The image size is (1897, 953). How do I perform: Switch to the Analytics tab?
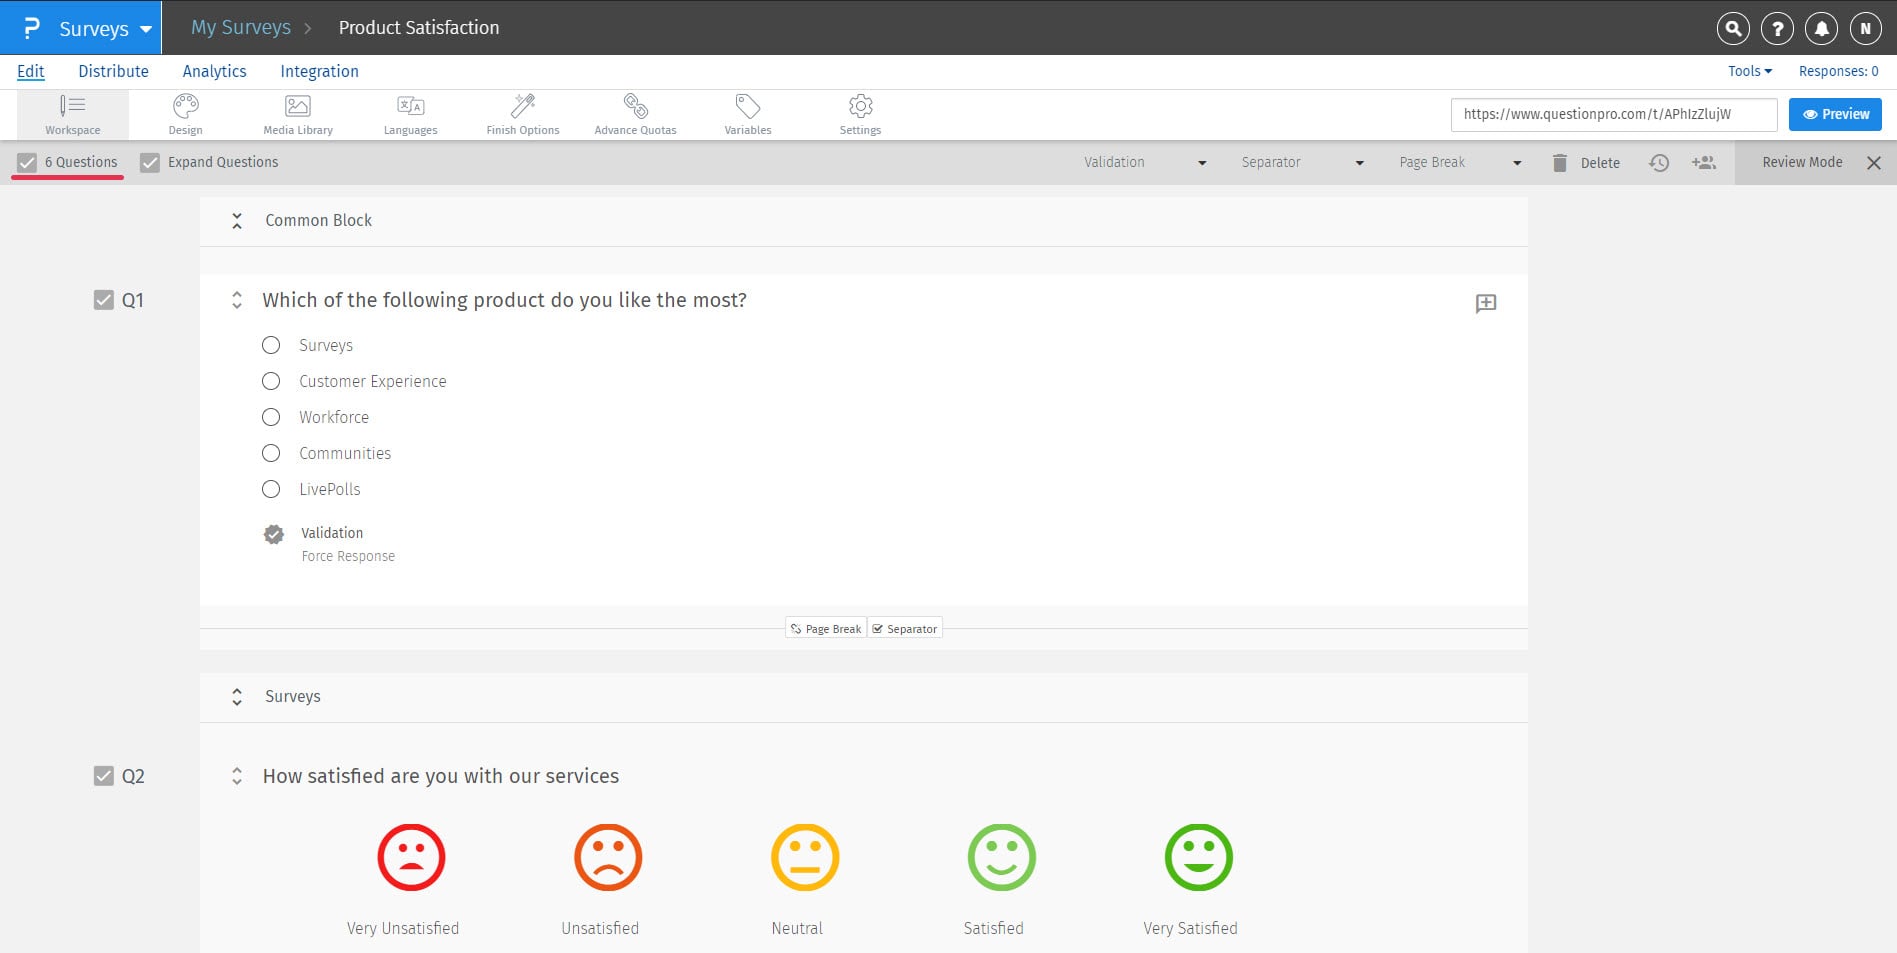[x=214, y=71]
